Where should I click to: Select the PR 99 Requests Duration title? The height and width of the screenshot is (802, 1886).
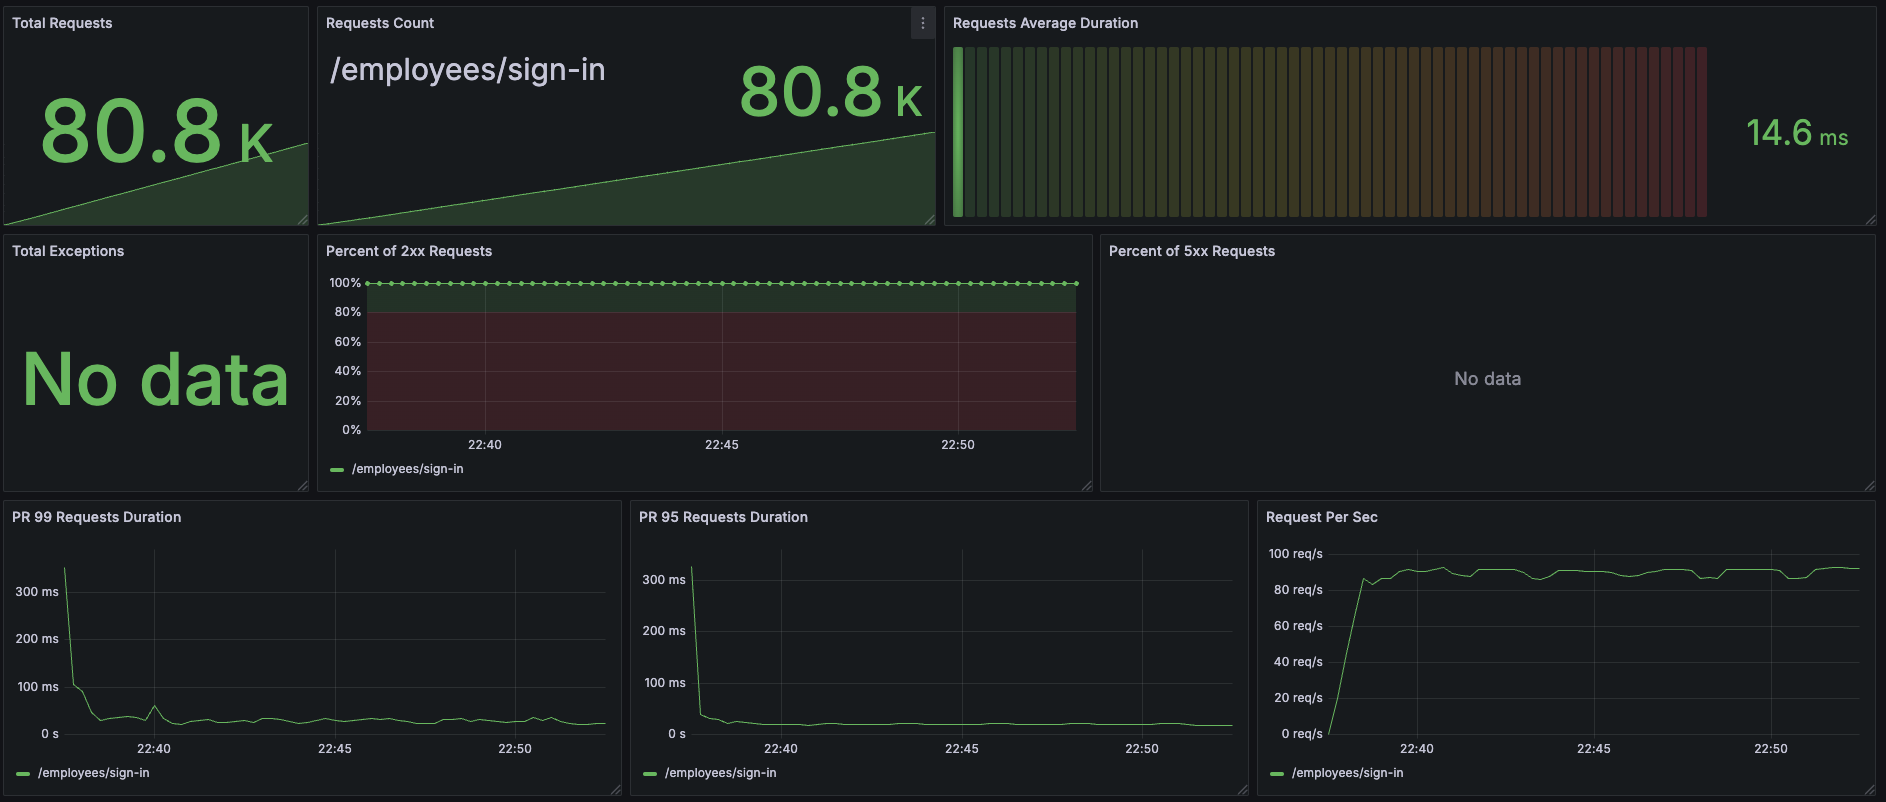(97, 517)
